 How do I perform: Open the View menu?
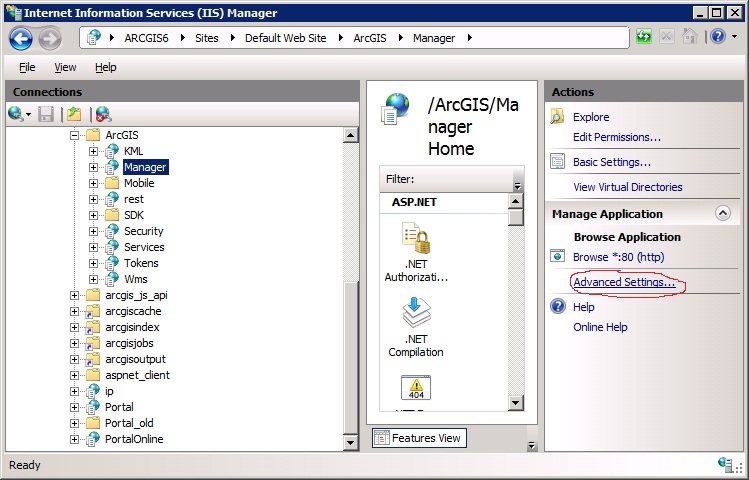[x=65, y=67]
